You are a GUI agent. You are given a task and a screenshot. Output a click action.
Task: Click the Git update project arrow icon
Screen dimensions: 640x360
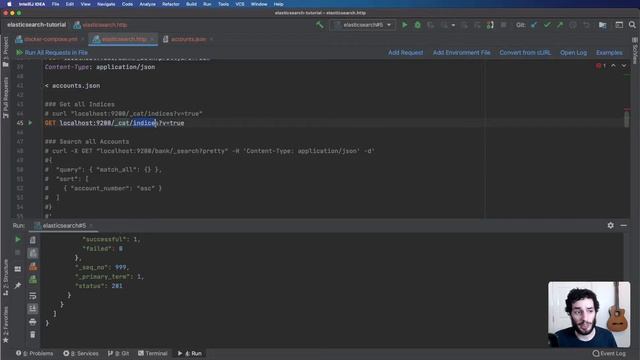533,25
